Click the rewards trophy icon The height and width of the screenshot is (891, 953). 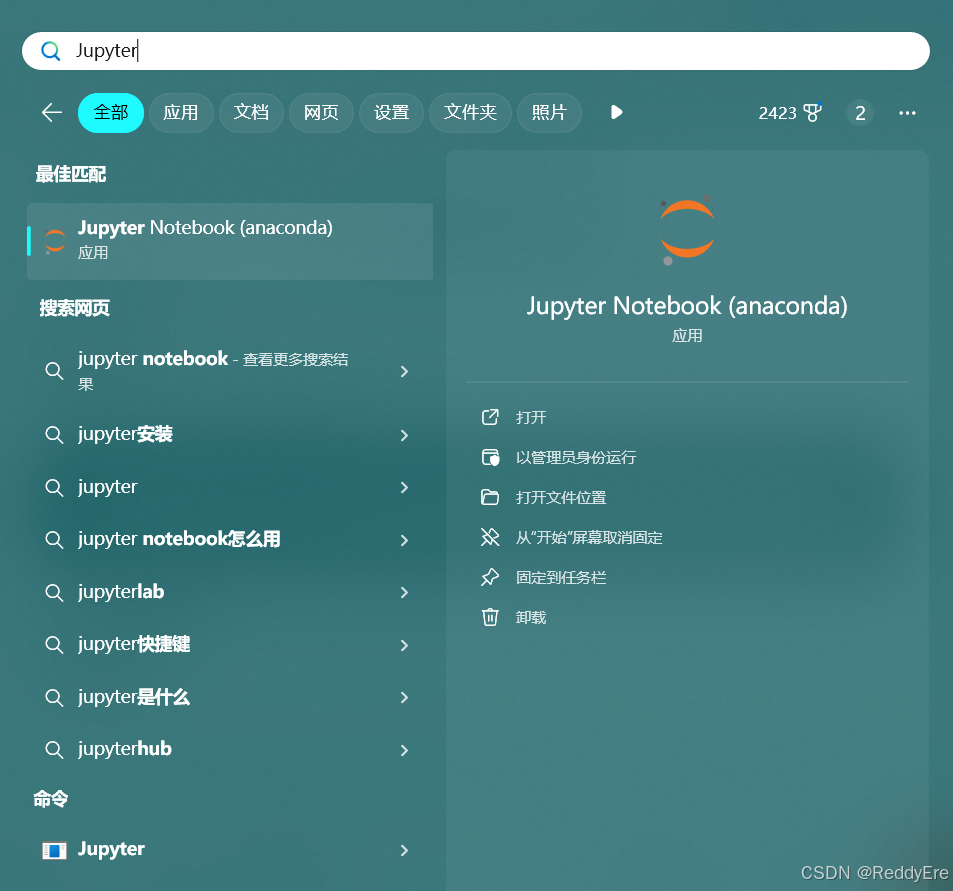pos(813,112)
